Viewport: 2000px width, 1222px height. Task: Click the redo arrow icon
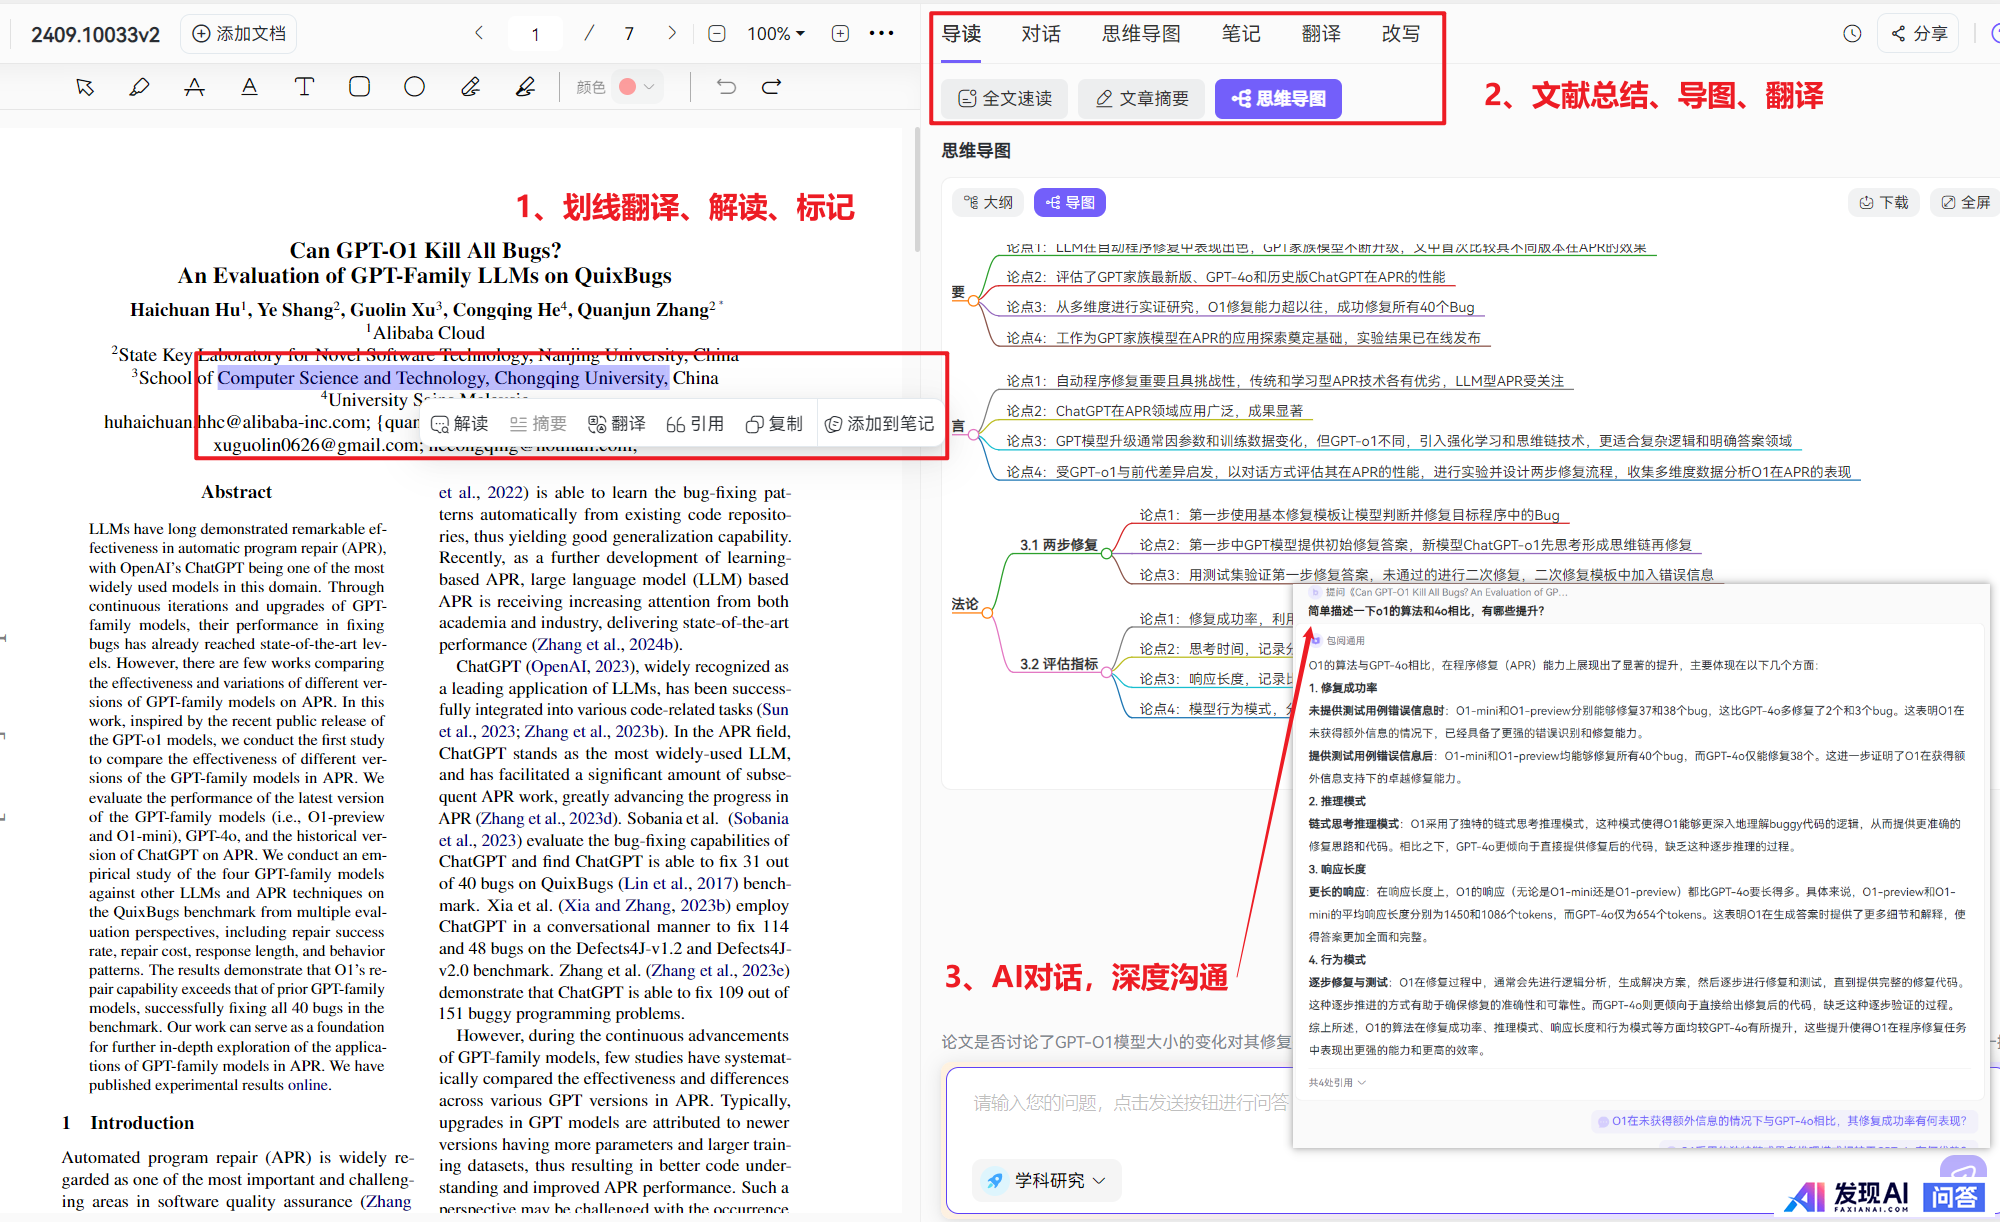point(771,87)
